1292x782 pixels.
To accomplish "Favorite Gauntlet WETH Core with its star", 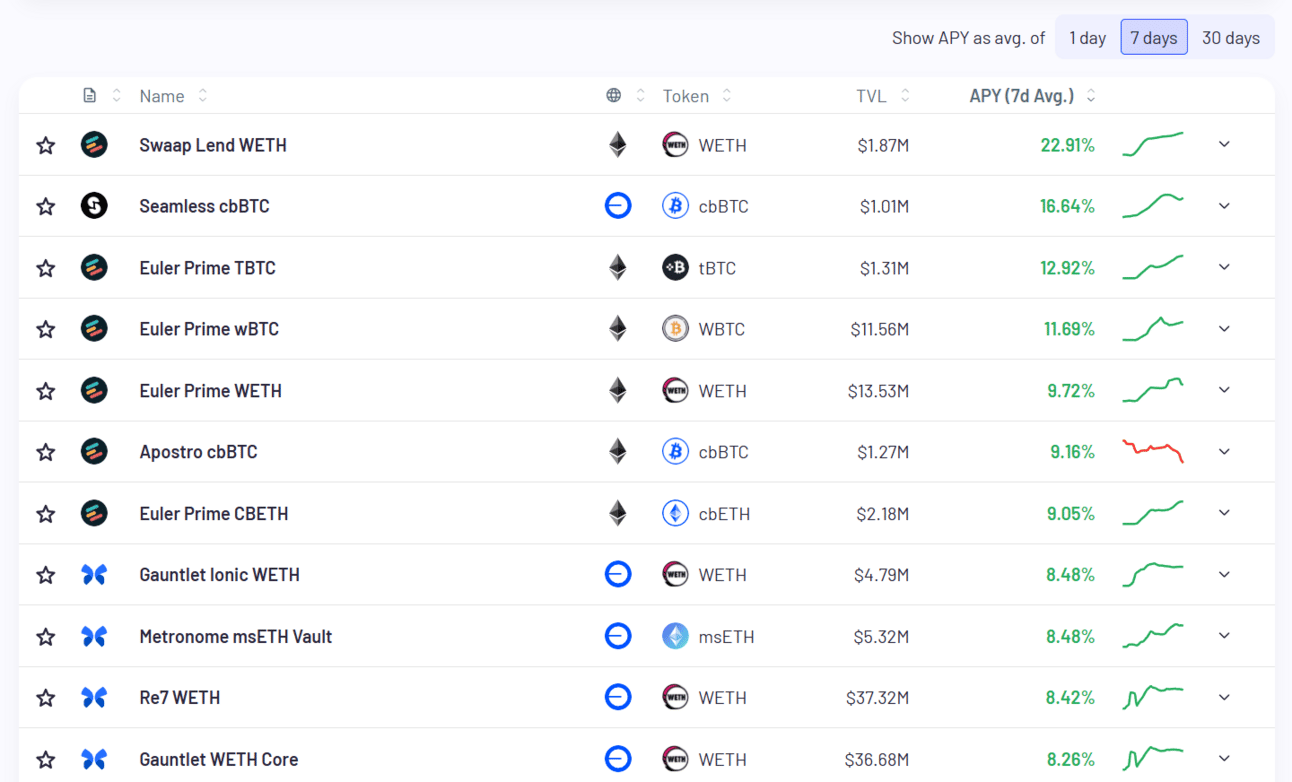I will pyautogui.click(x=46, y=760).
